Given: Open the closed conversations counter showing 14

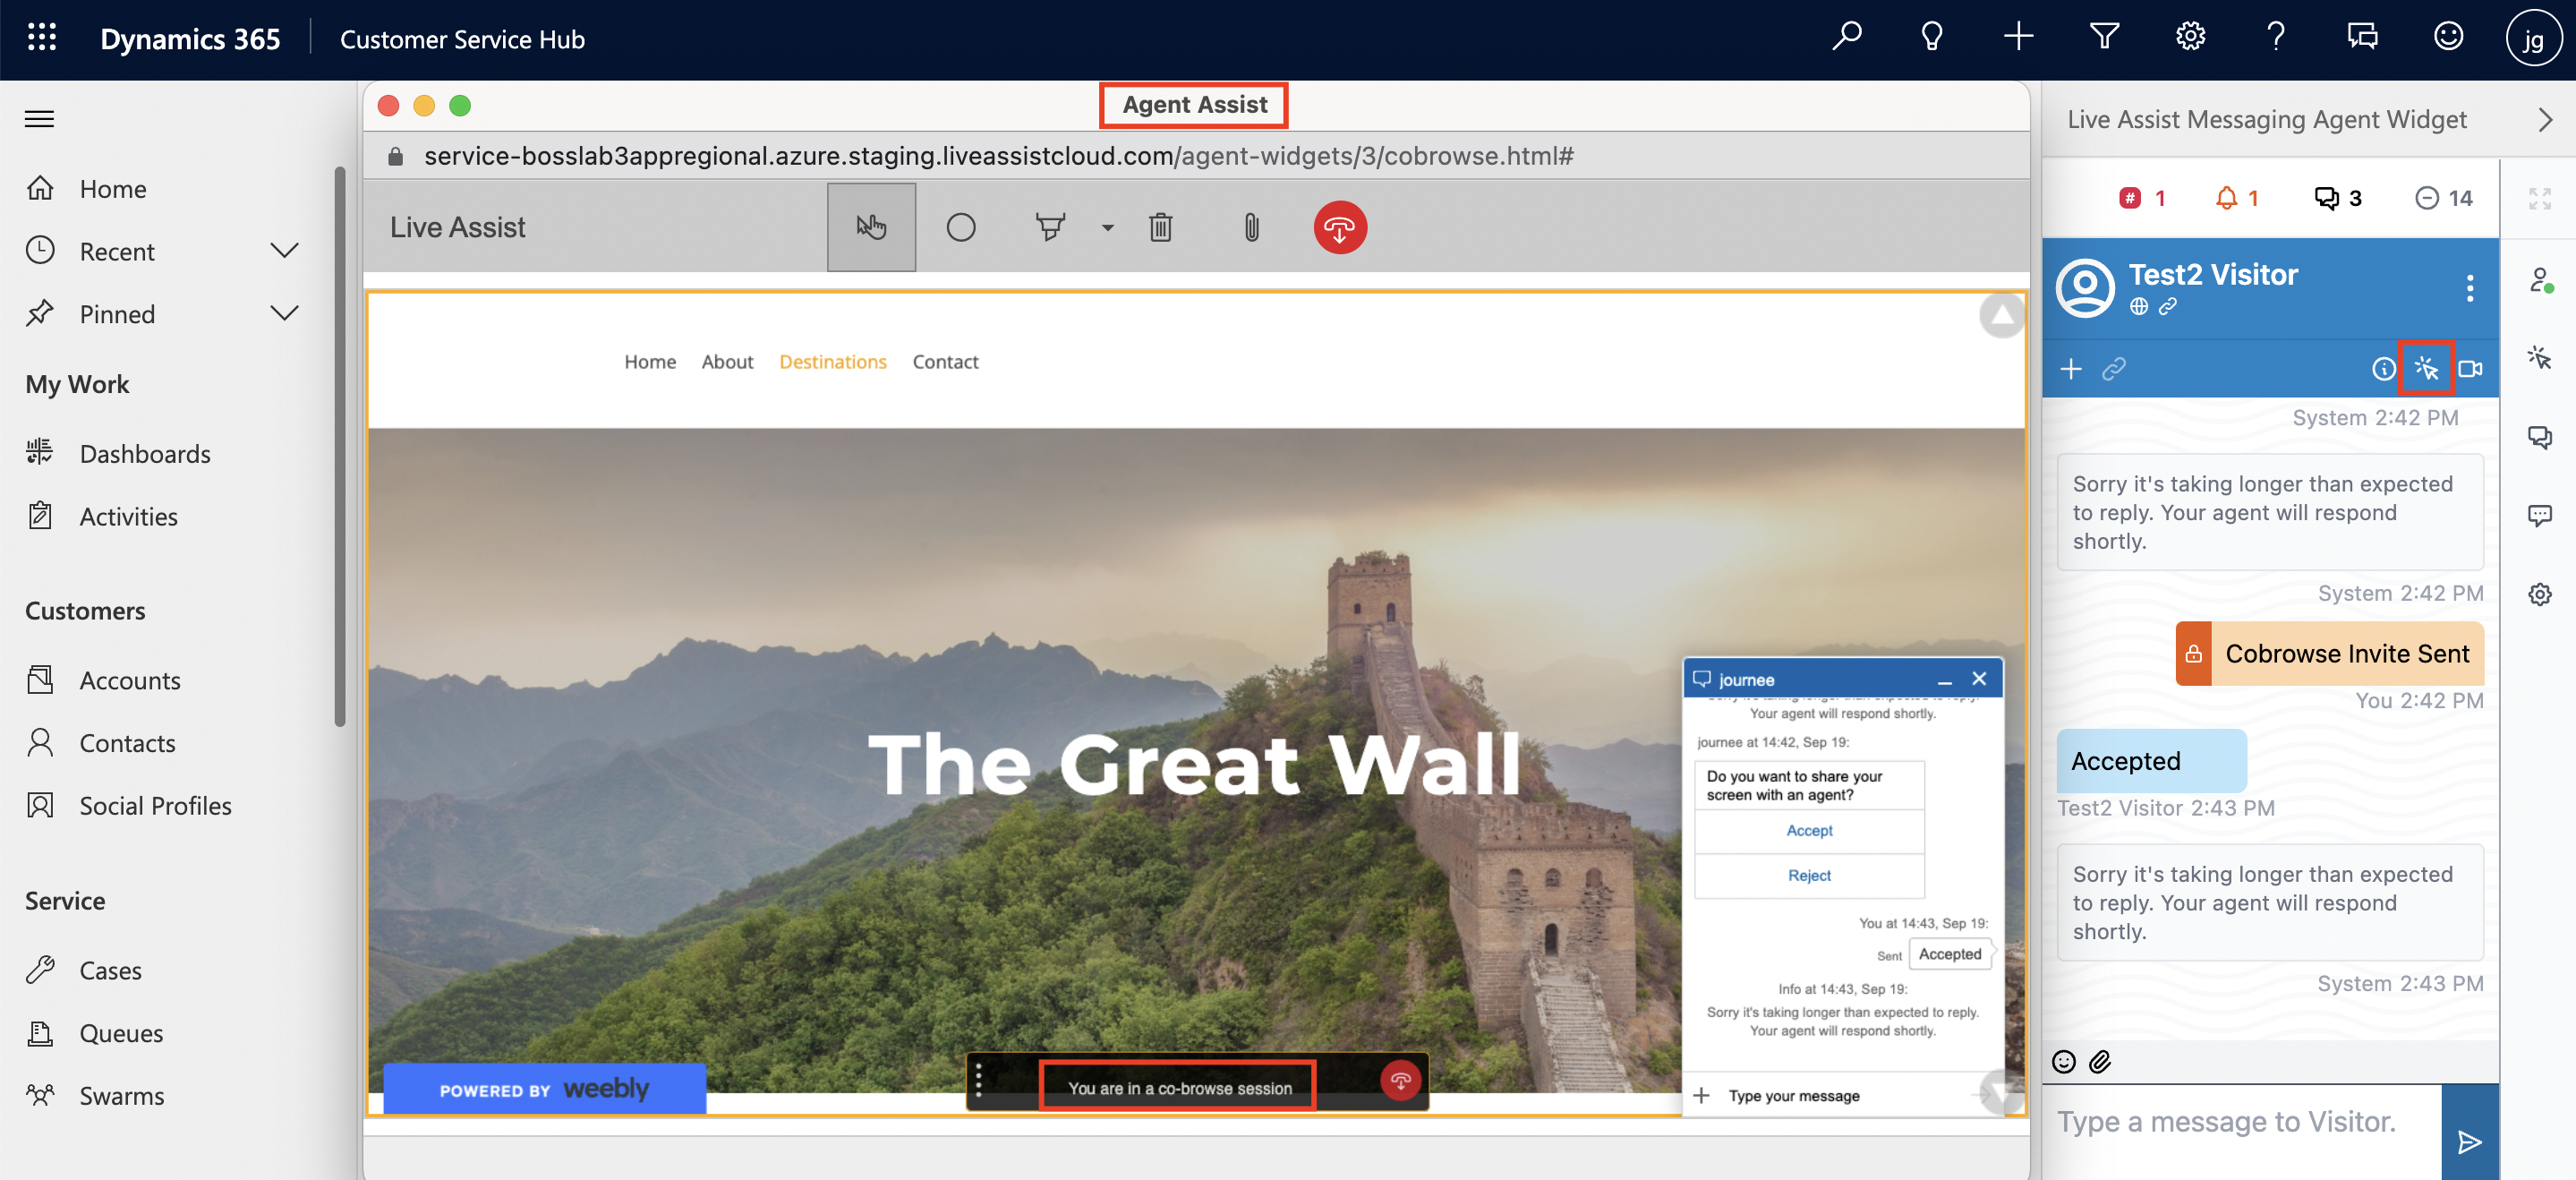Looking at the screenshot, I should click(2443, 198).
